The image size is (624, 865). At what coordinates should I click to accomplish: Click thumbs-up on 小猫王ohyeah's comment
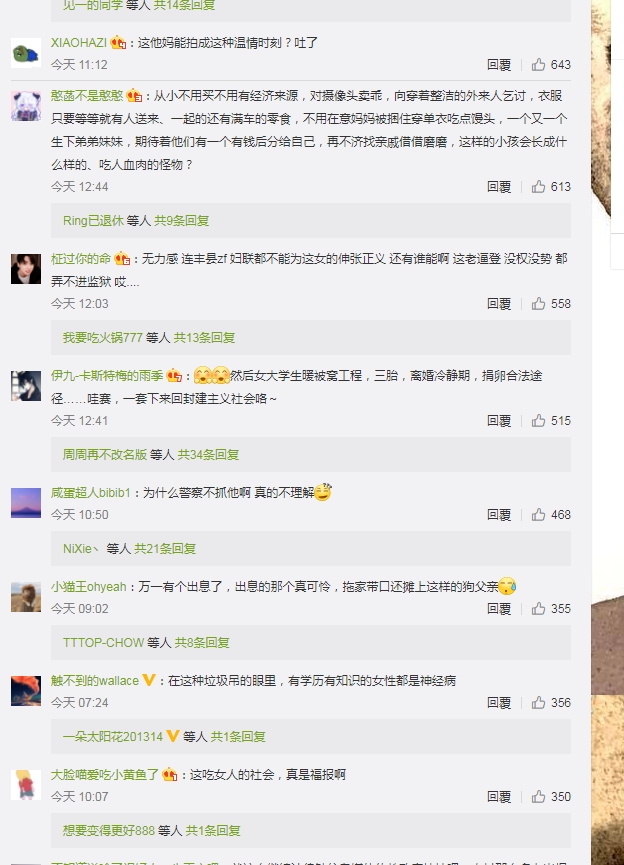tap(538, 608)
